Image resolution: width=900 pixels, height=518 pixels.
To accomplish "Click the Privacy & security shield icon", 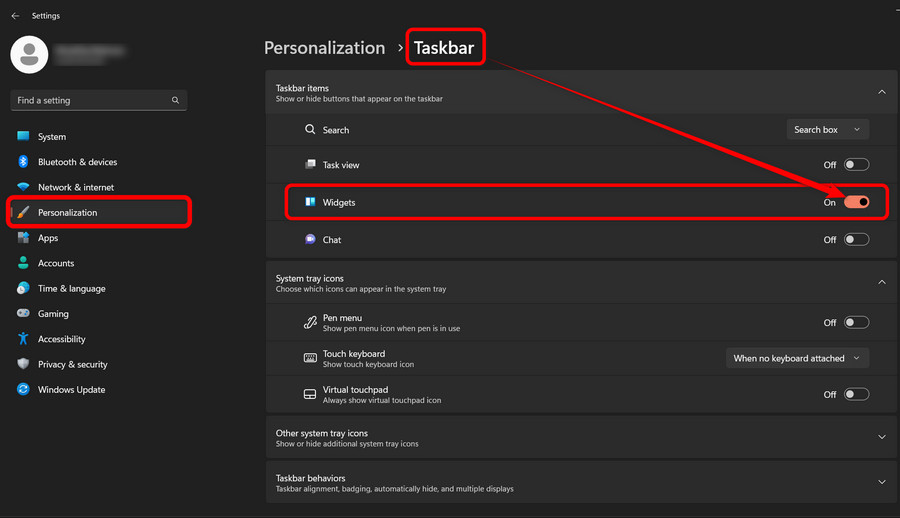I will coord(23,364).
